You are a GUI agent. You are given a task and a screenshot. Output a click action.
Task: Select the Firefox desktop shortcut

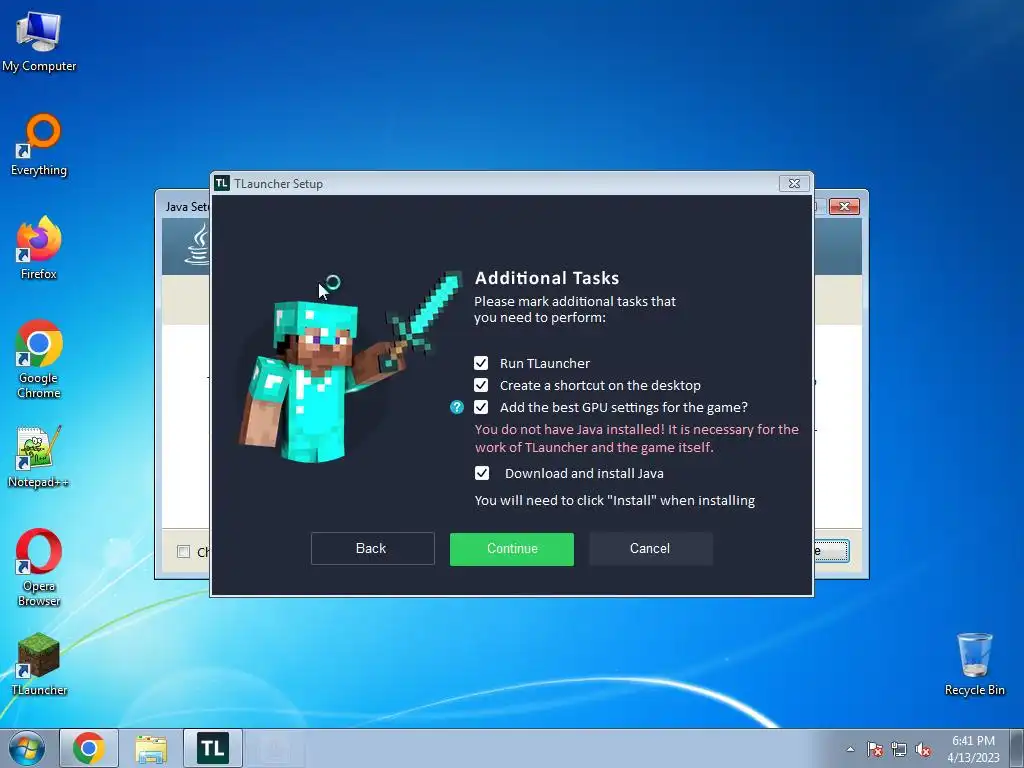point(39,248)
